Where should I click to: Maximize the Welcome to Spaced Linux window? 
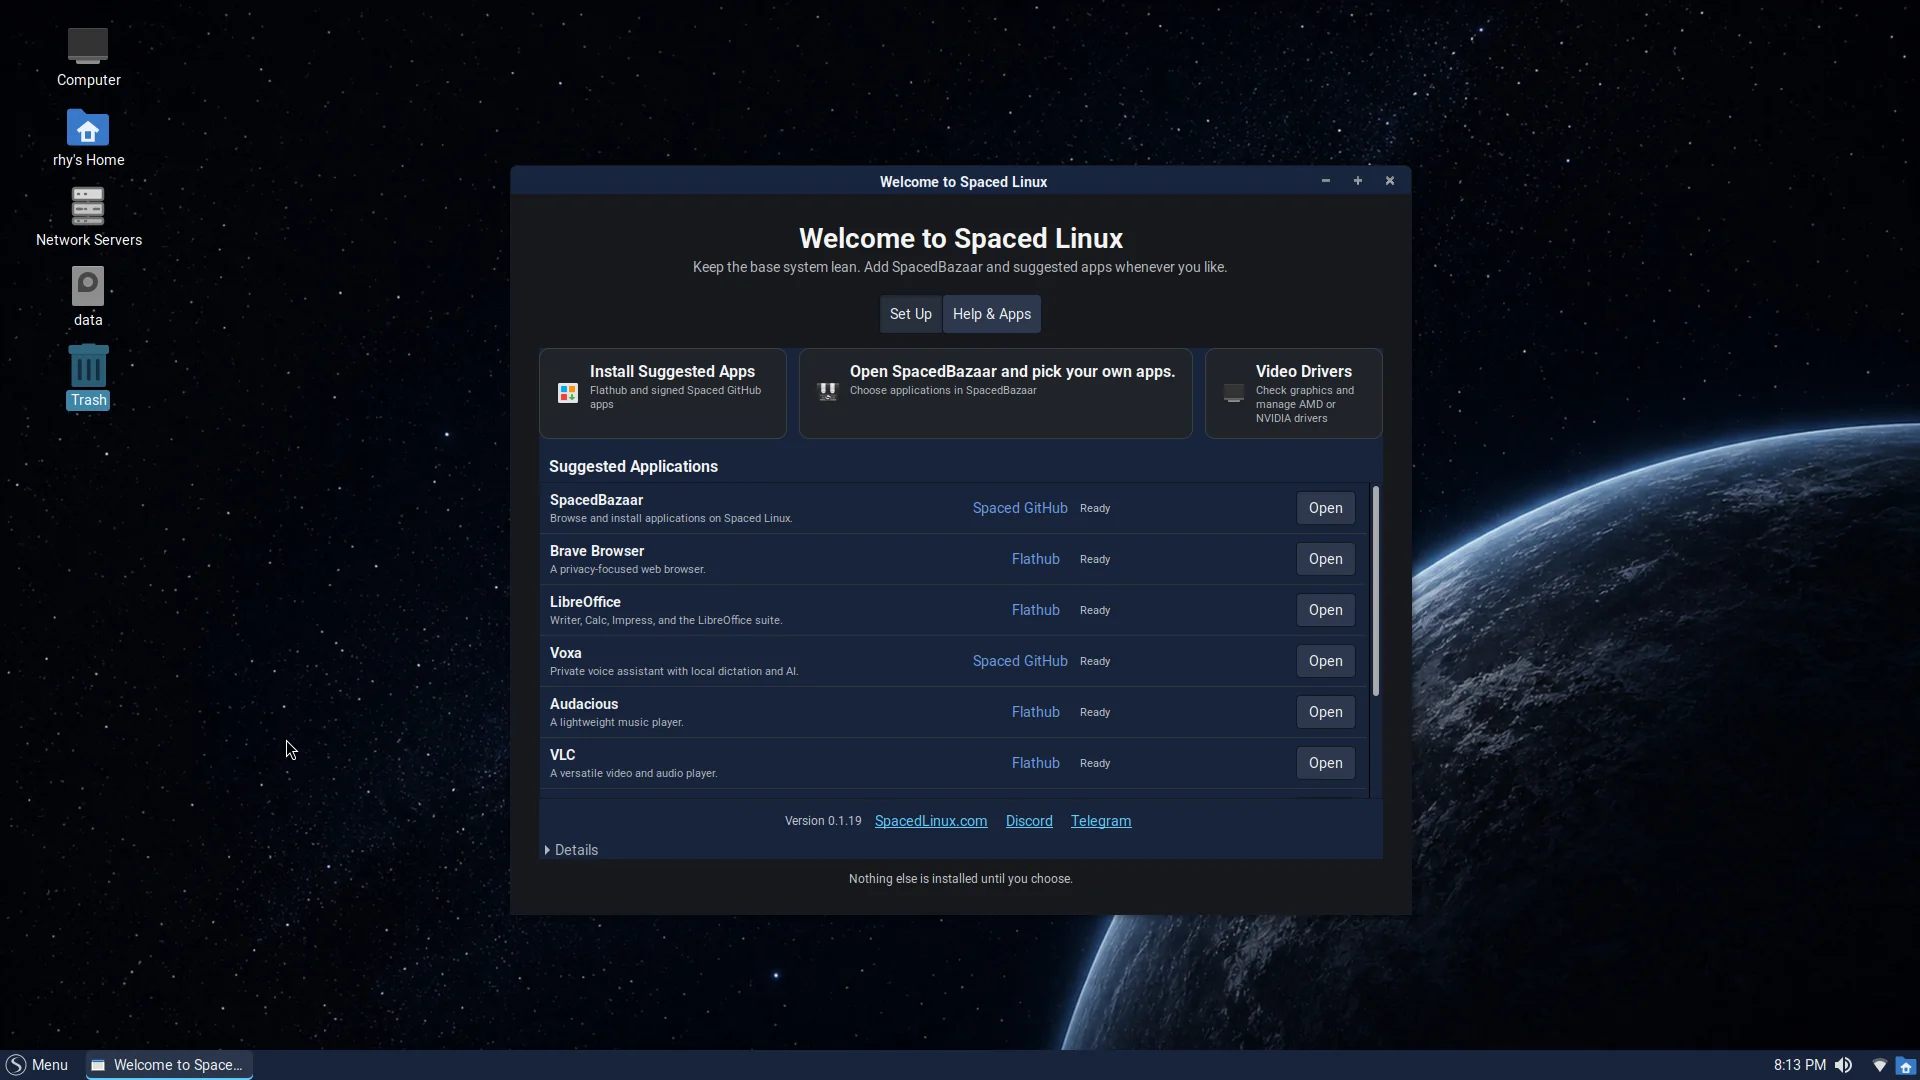pyautogui.click(x=1358, y=181)
